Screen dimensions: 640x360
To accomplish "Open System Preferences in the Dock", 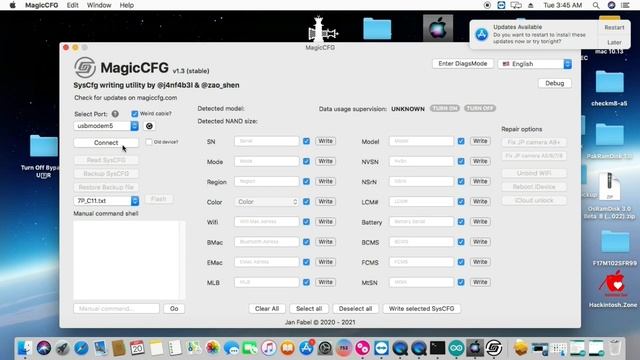I will pos(325,348).
